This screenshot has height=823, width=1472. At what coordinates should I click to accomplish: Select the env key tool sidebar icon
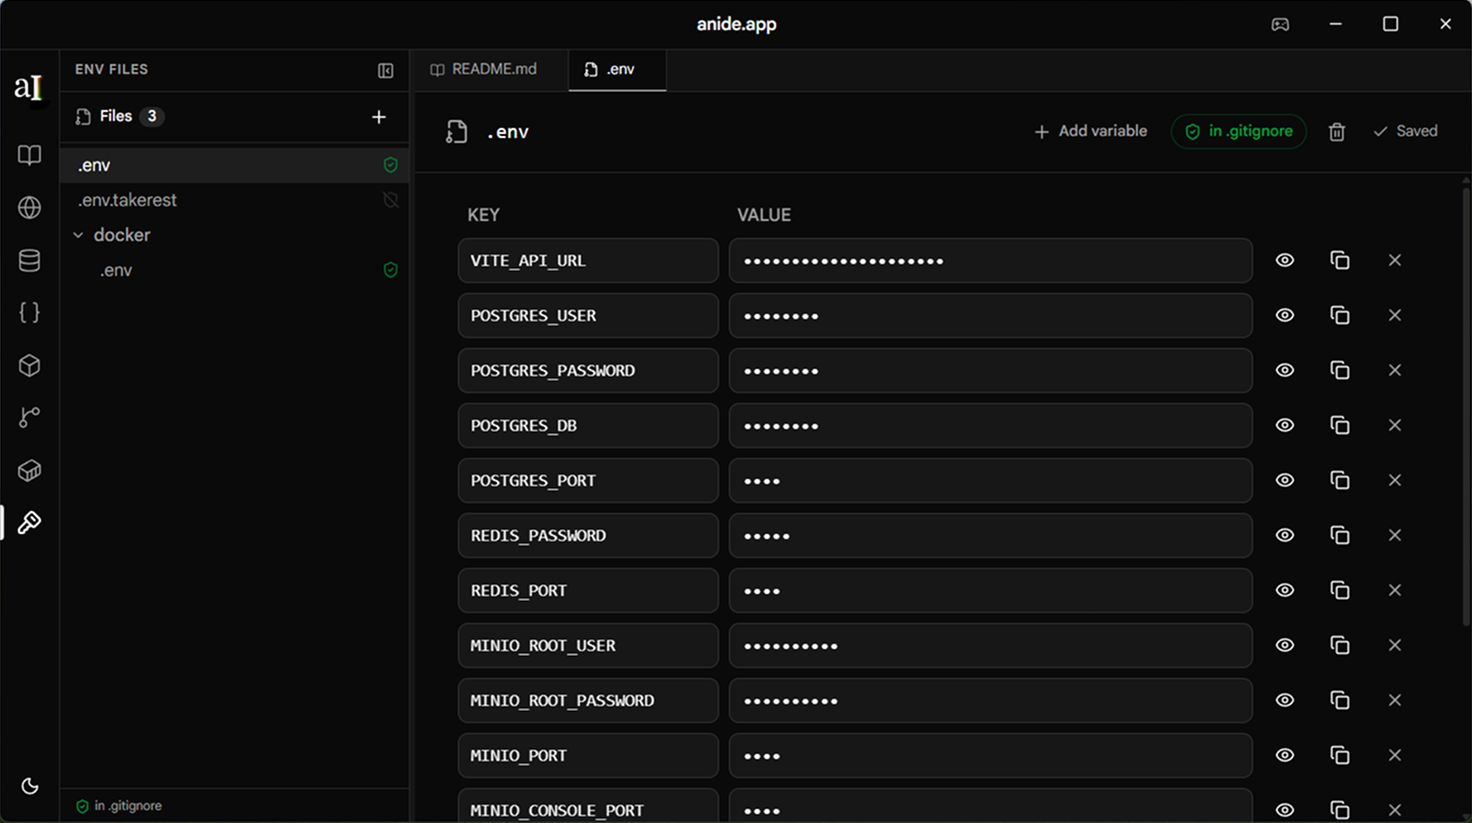pos(29,522)
